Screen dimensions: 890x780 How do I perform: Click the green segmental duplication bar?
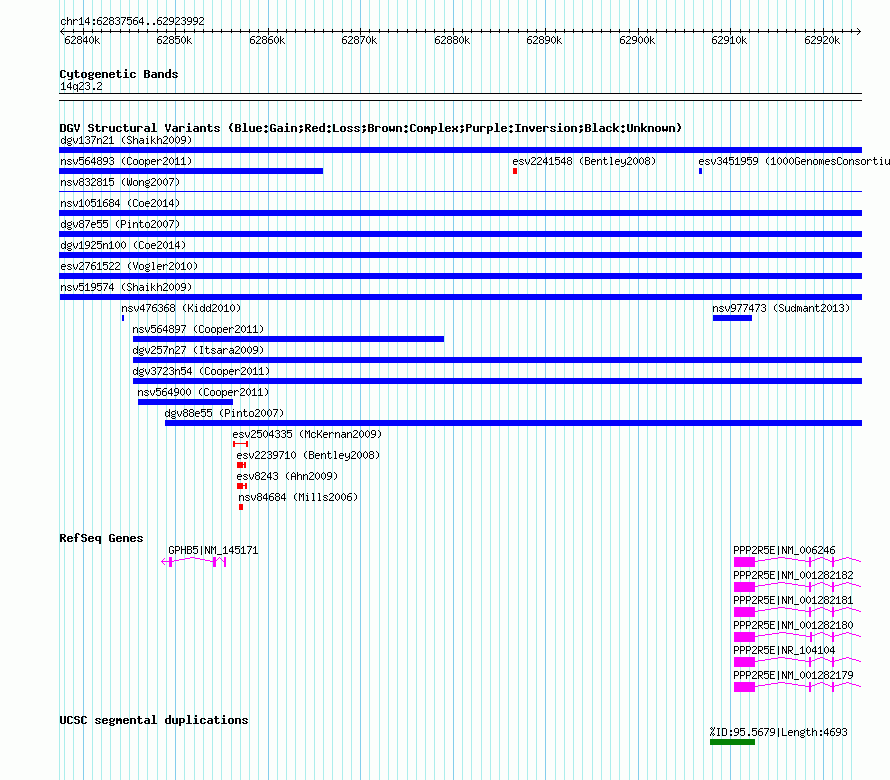(x=732, y=742)
